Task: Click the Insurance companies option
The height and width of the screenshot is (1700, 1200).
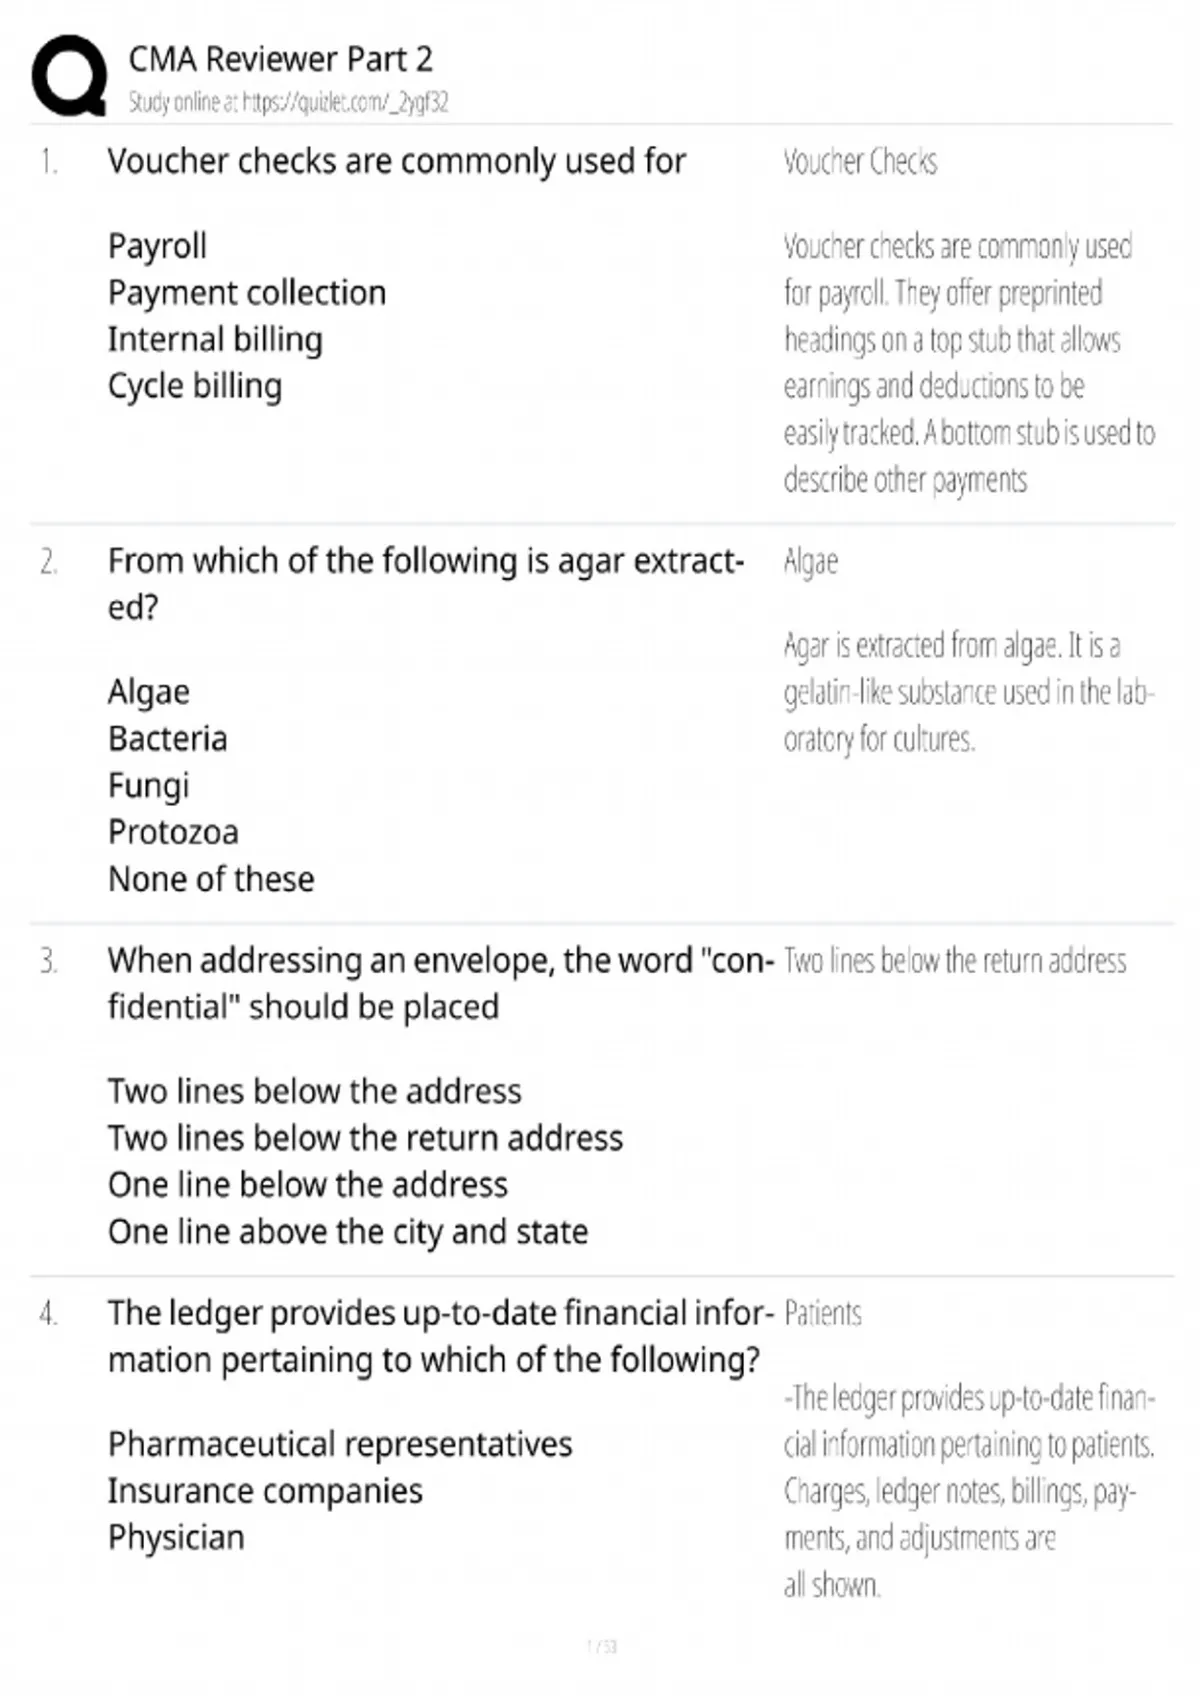Action: pos(265,1490)
